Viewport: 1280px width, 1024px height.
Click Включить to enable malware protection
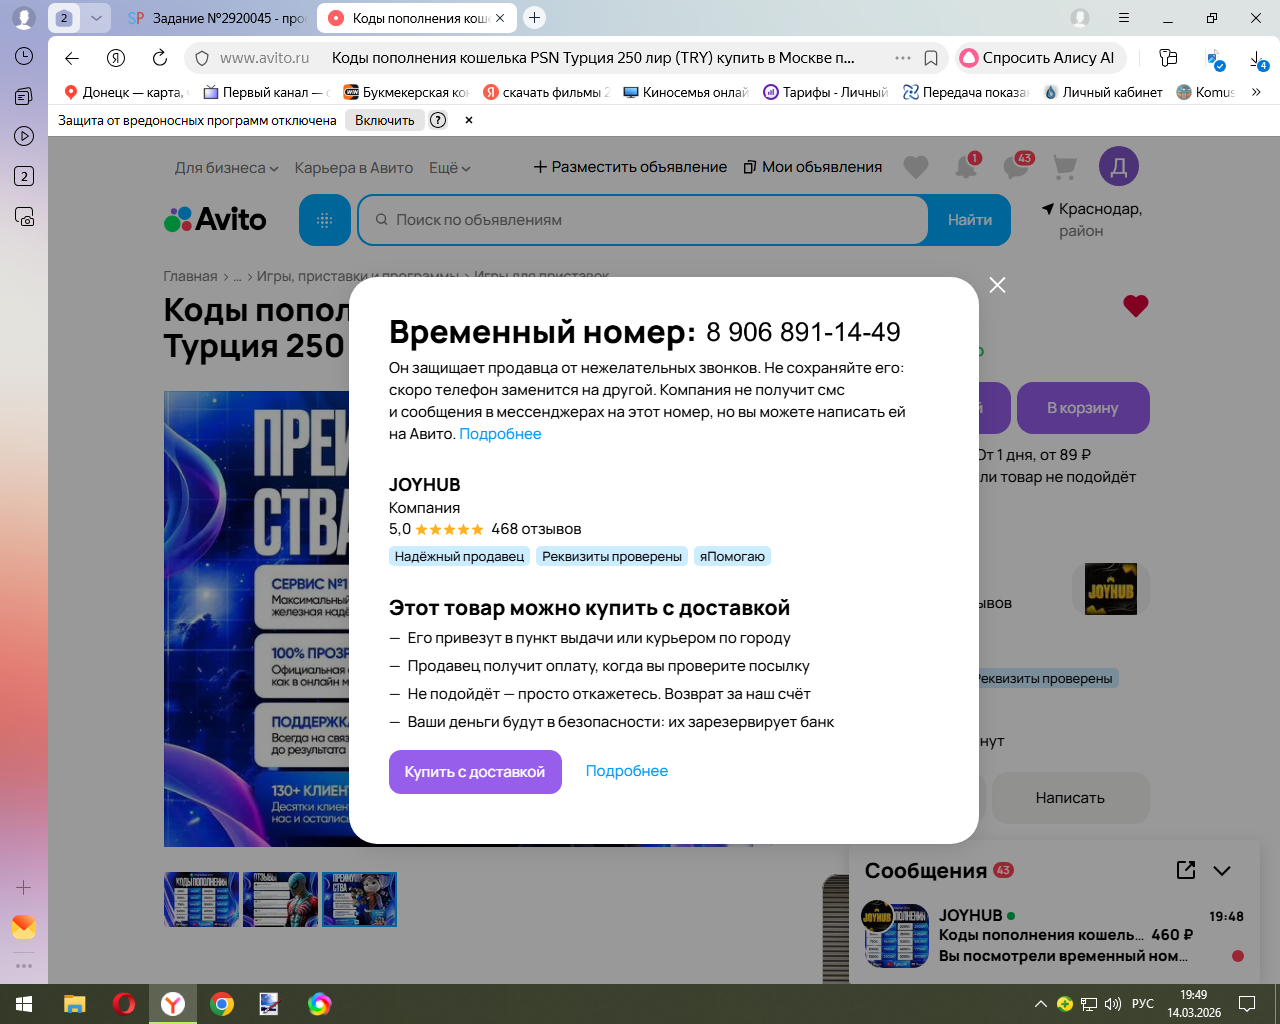coord(384,120)
